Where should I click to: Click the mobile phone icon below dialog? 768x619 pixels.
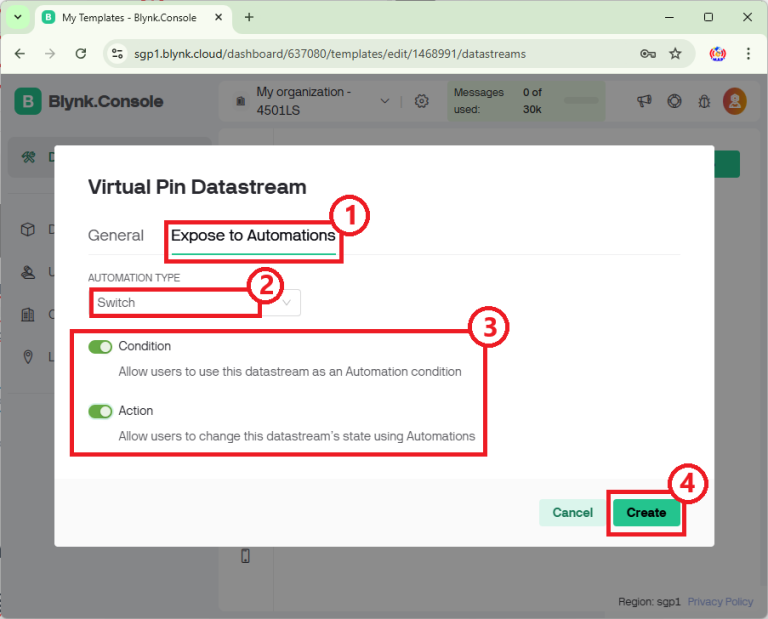click(246, 557)
